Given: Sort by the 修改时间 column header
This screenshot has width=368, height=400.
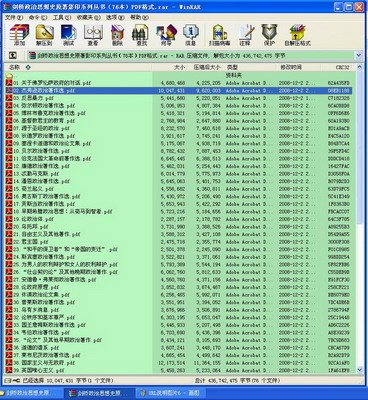Looking at the screenshot, I should pyautogui.click(x=299, y=67).
